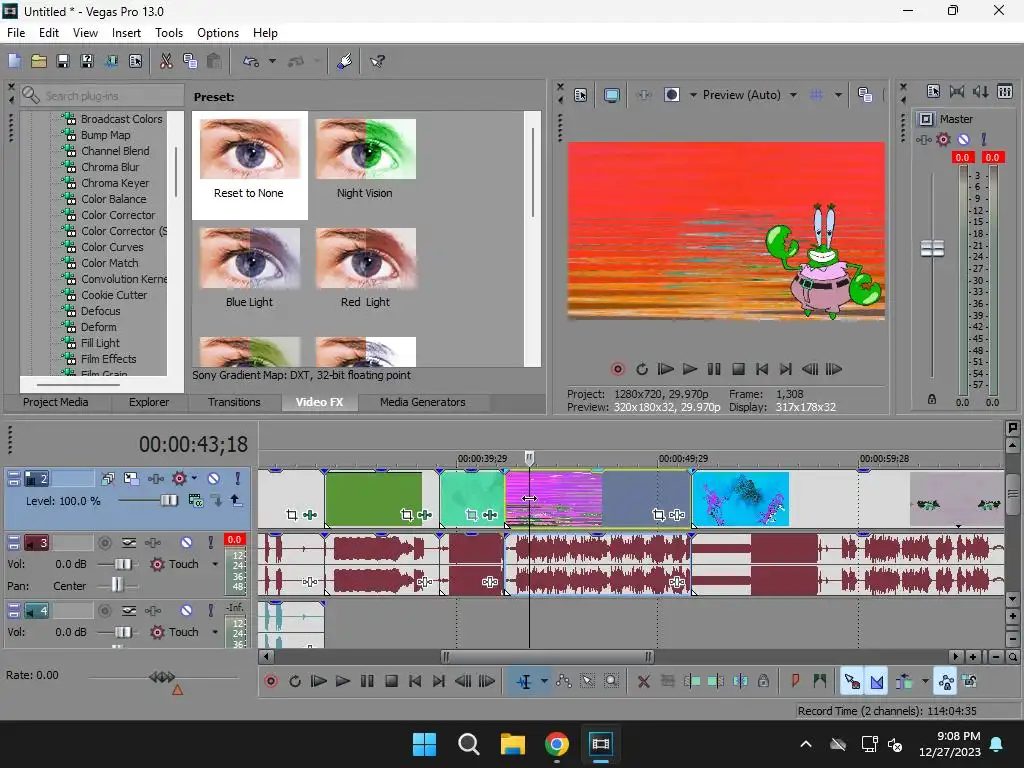Open the Undo history dropdown arrow
The width and height of the screenshot is (1024, 768).
(x=272, y=61)
